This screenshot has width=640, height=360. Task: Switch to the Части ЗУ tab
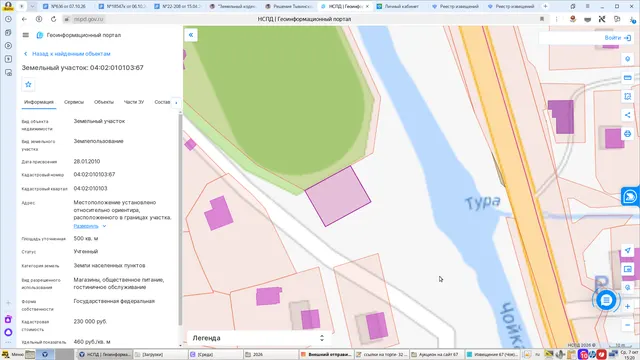[x=134, y=102]
